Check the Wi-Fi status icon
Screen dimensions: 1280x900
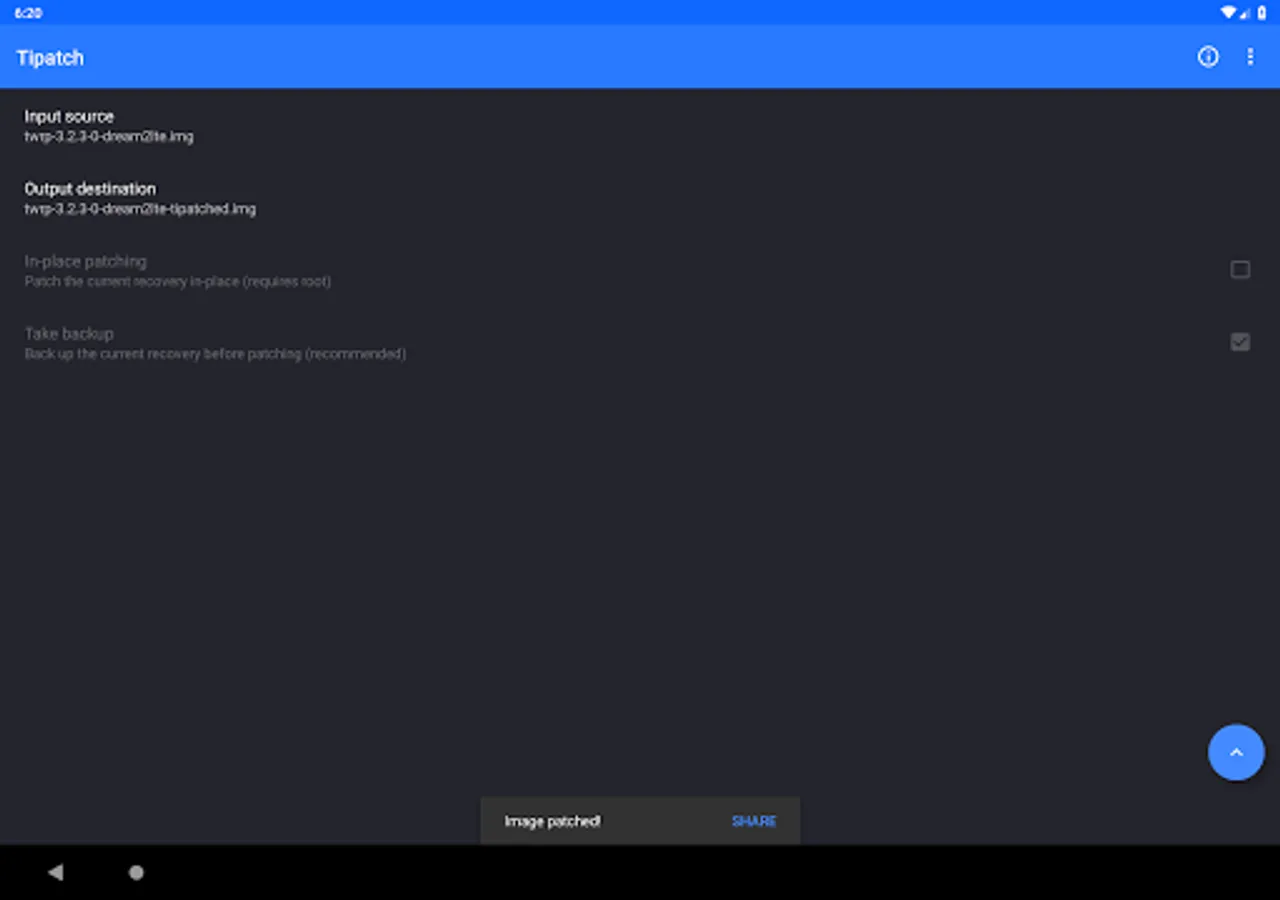pos(1228,13)
